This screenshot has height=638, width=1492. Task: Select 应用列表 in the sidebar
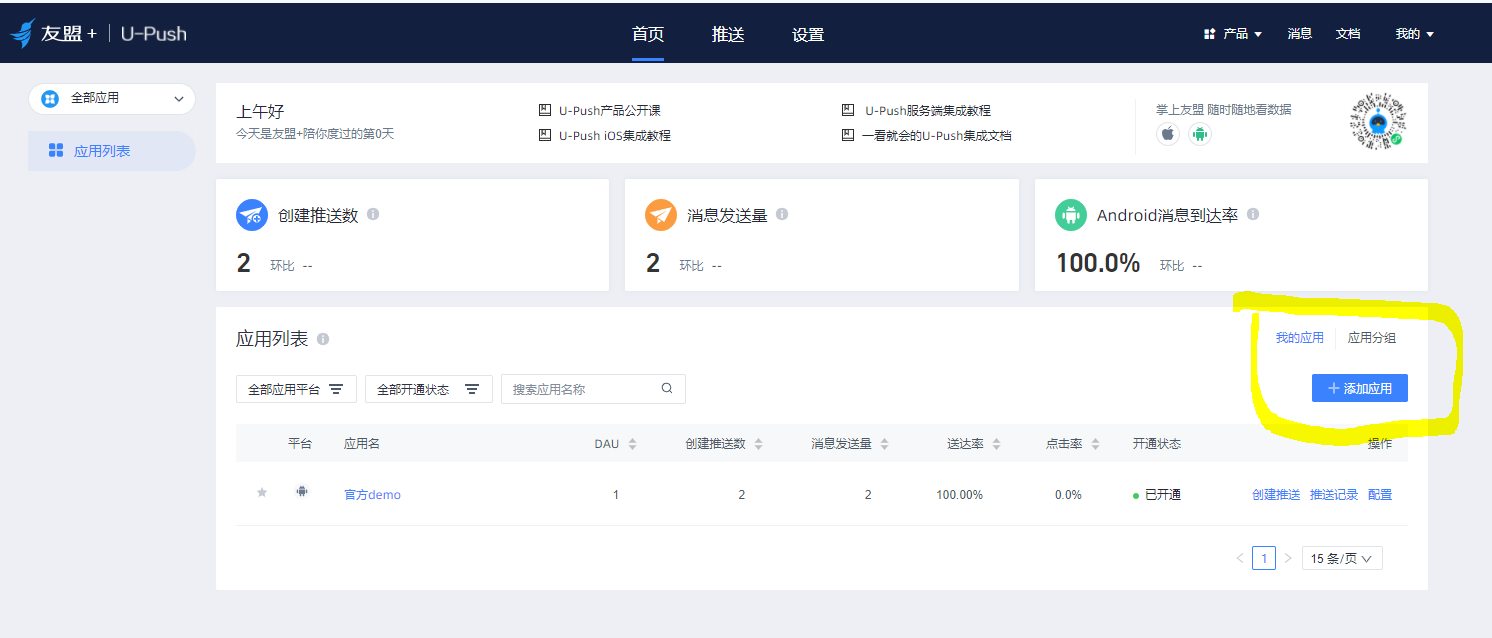click(x=111, y=151)
